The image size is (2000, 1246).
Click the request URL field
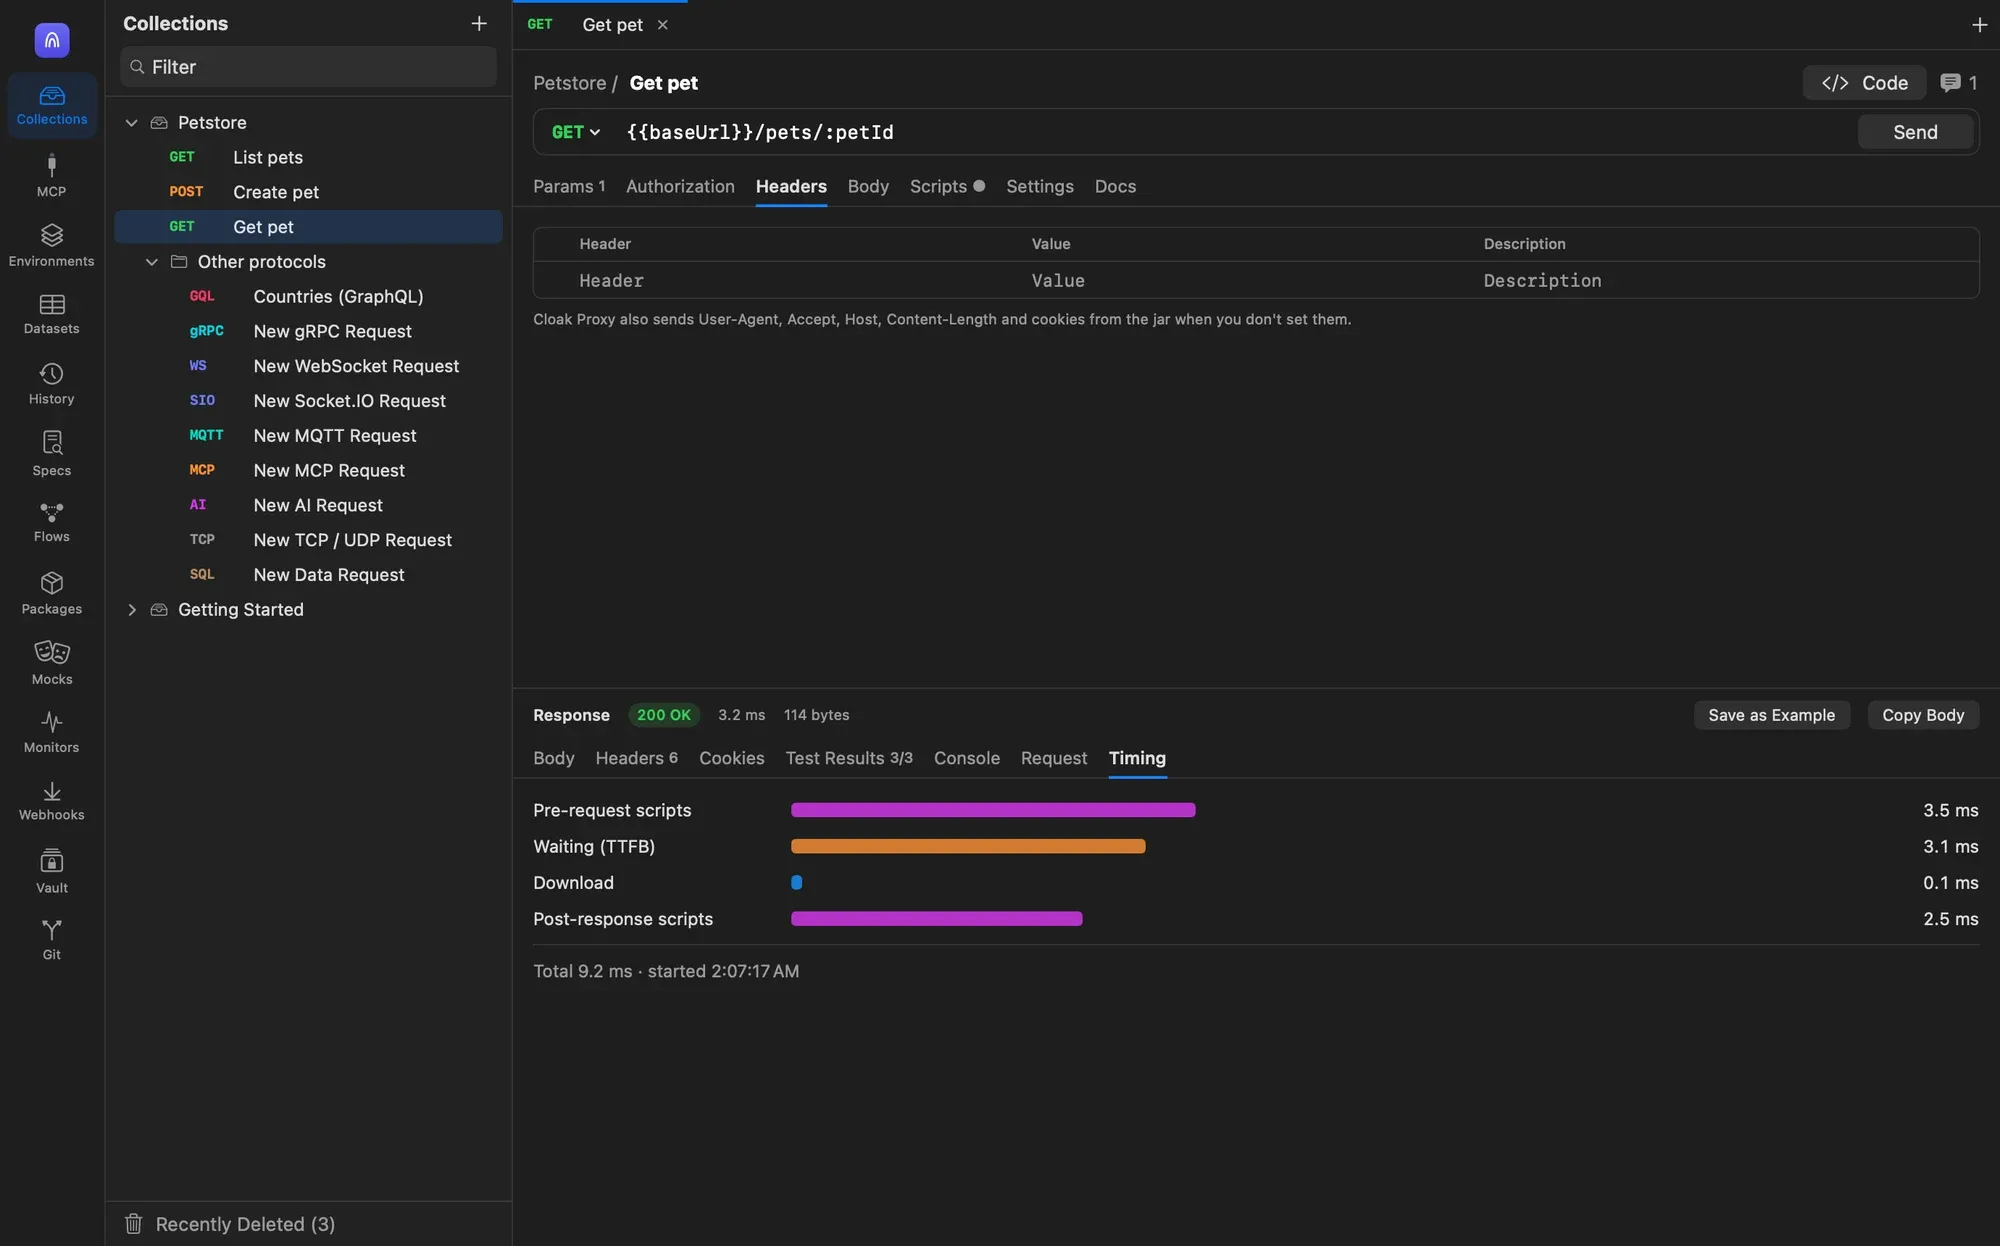[x=1235, y=132]
